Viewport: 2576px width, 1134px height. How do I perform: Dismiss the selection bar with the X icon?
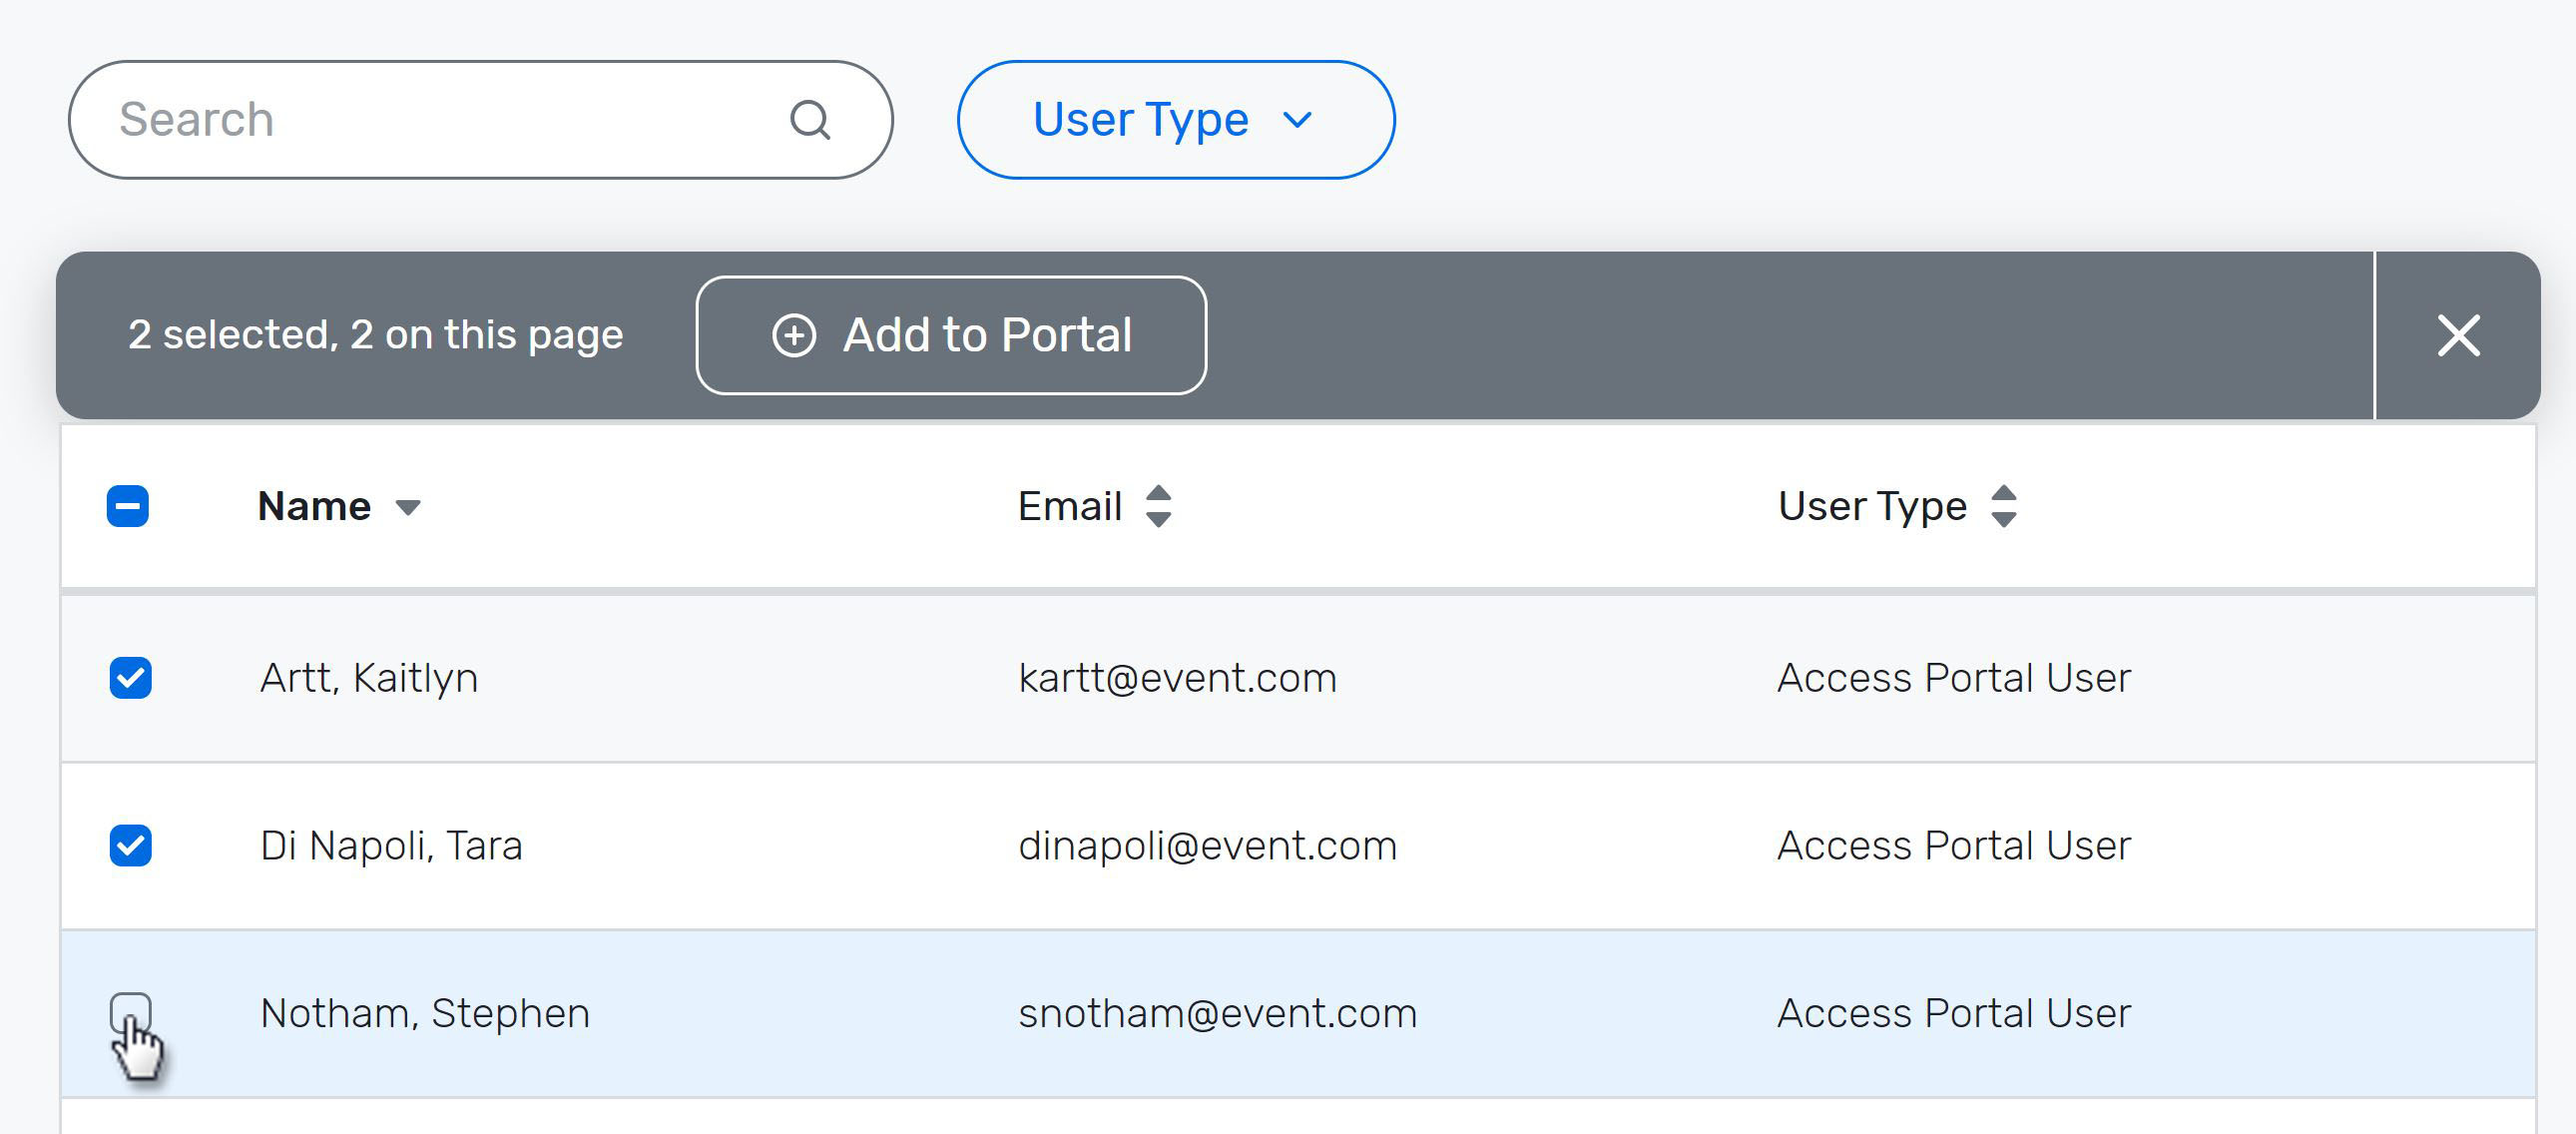2458,336
